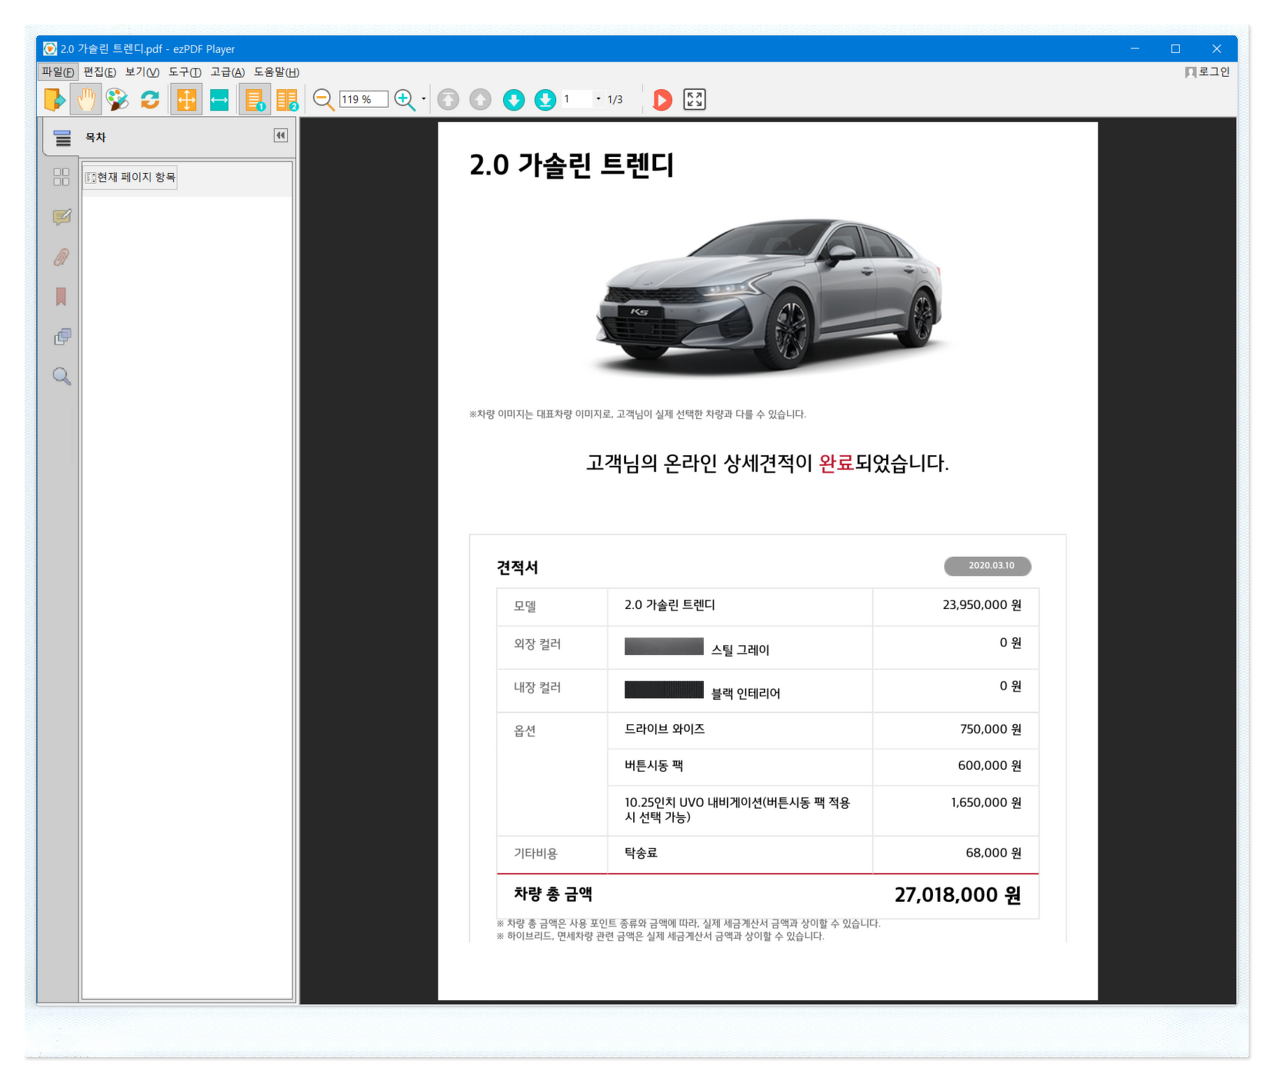Viewport: 1280px width, 1088px height.
Task: Switch to two-page layout view
Action: (287, 99)
